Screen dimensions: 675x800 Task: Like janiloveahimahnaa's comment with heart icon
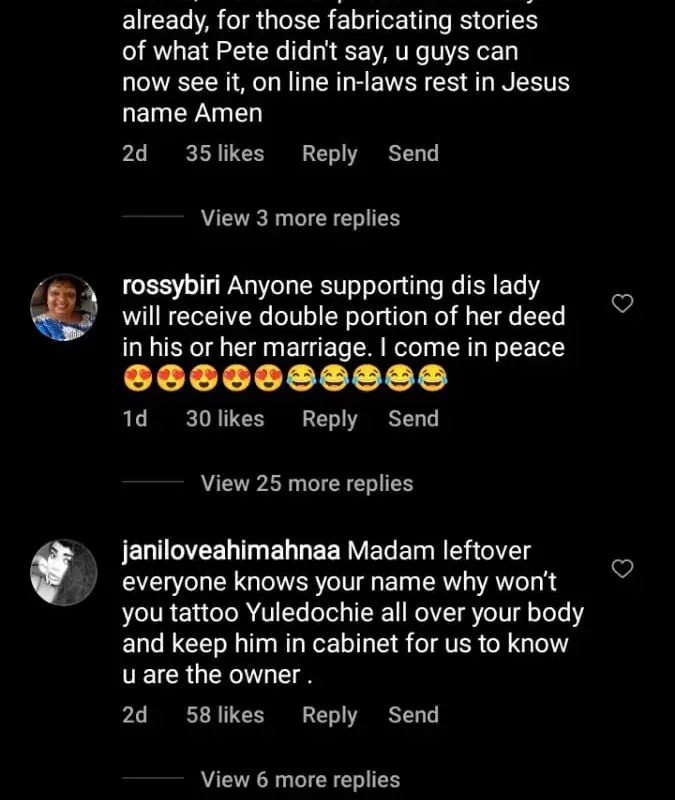(622, 569)
